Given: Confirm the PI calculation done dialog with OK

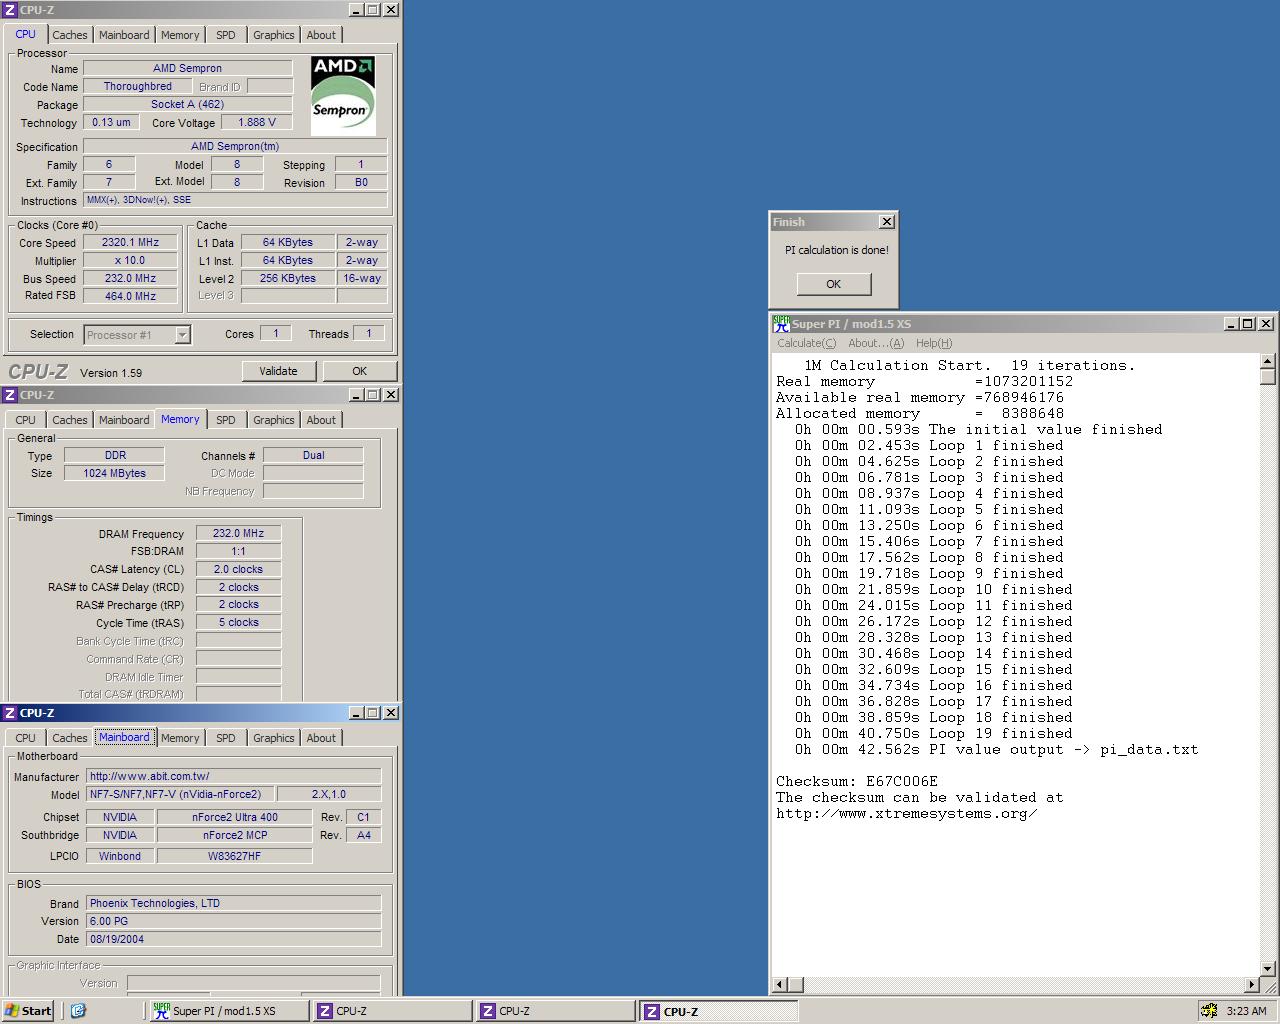Looking at the screenshot, I should [834, 284].
